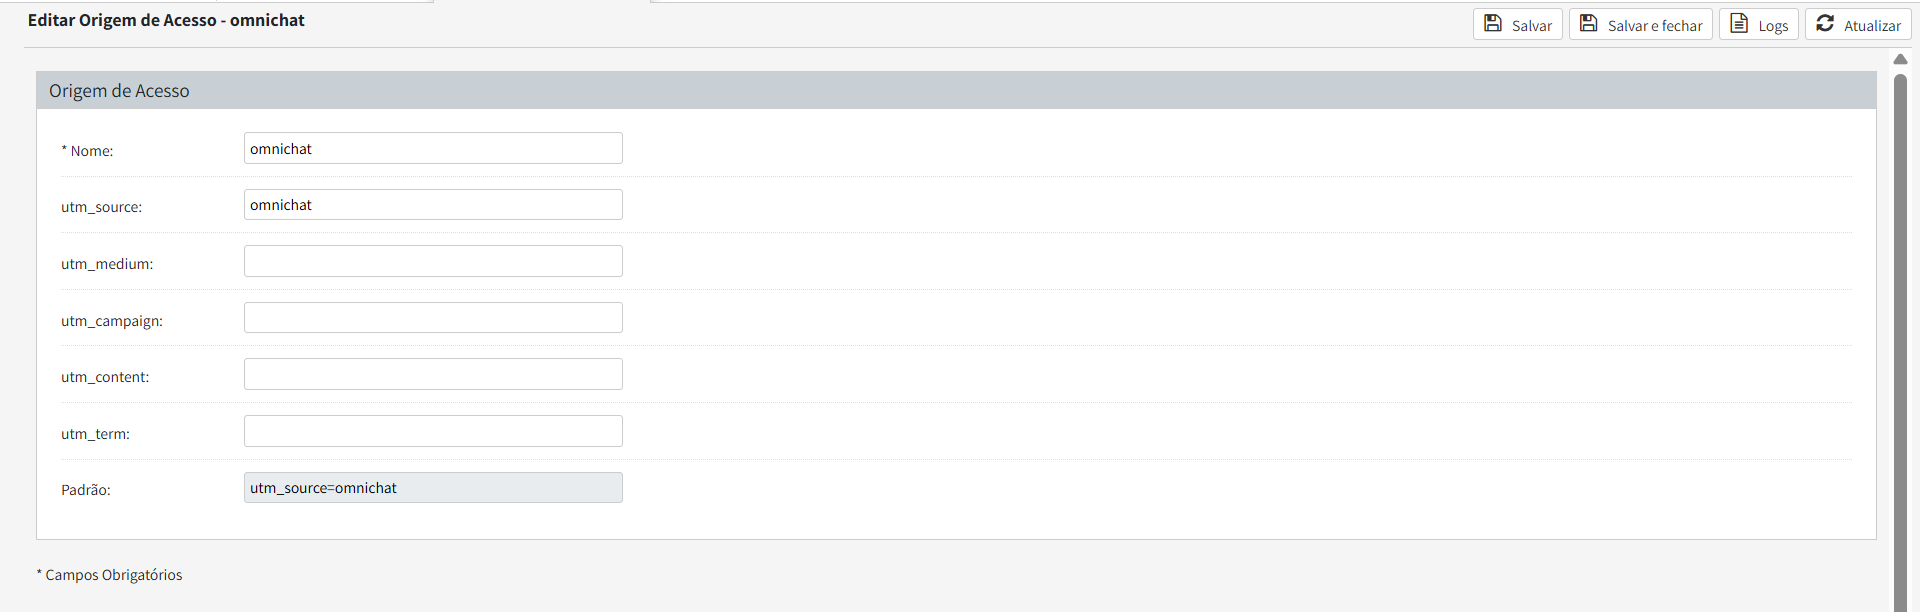Click the read-only Padrão field
Viewport: 1920px width, 612px height.
433,488
